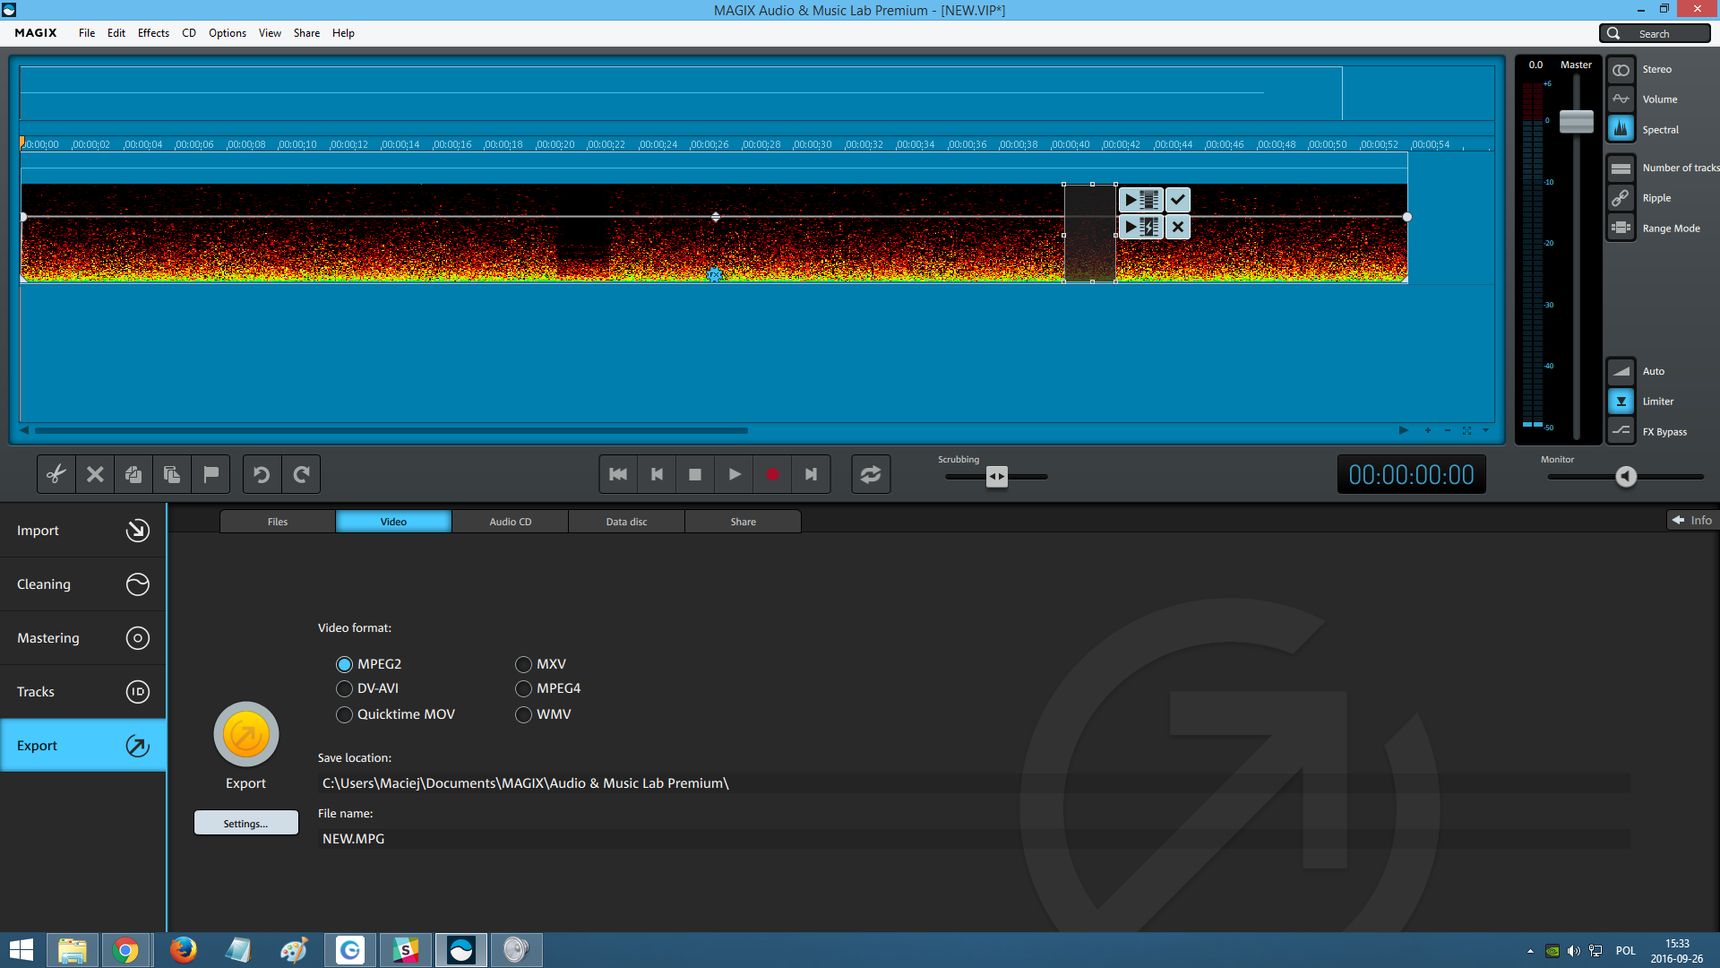Toggle the Stereo view icon
The width and height of the screenshot is (1720, 968).
(1621, 70)
